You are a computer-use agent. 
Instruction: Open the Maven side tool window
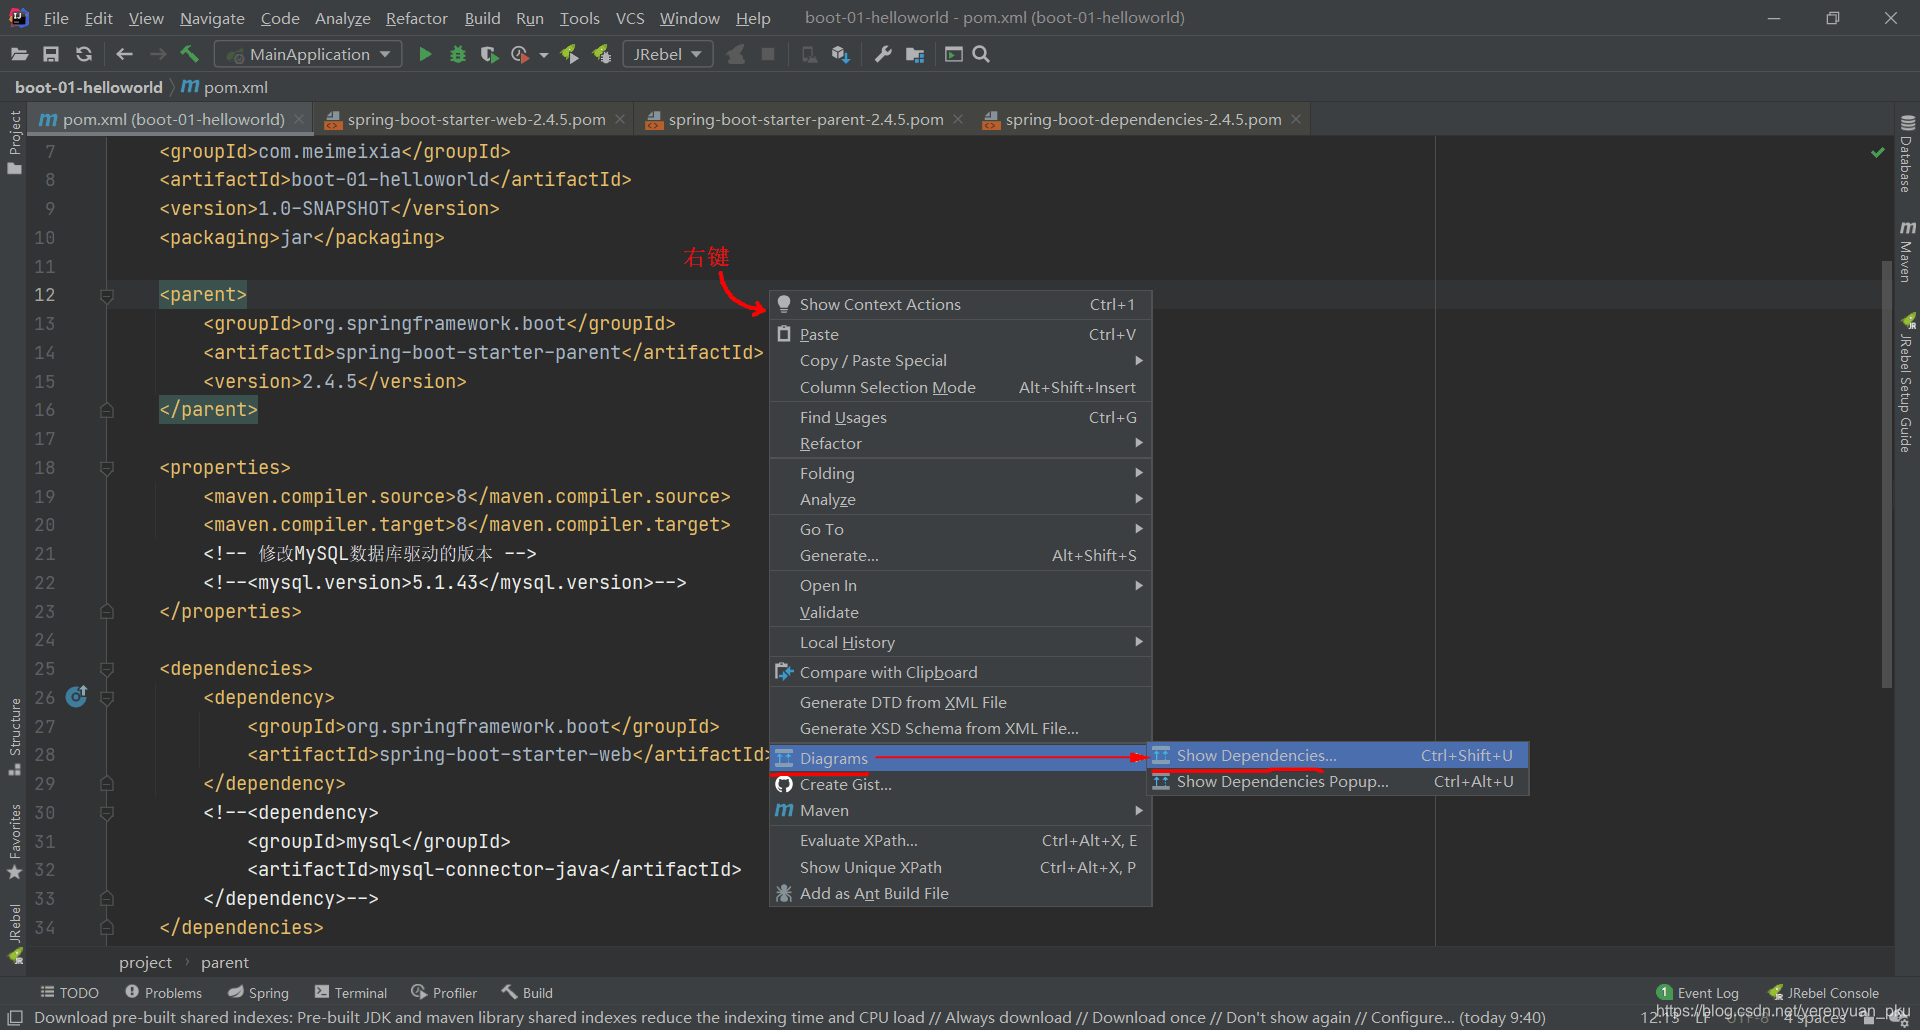(x=1906, y=252)
